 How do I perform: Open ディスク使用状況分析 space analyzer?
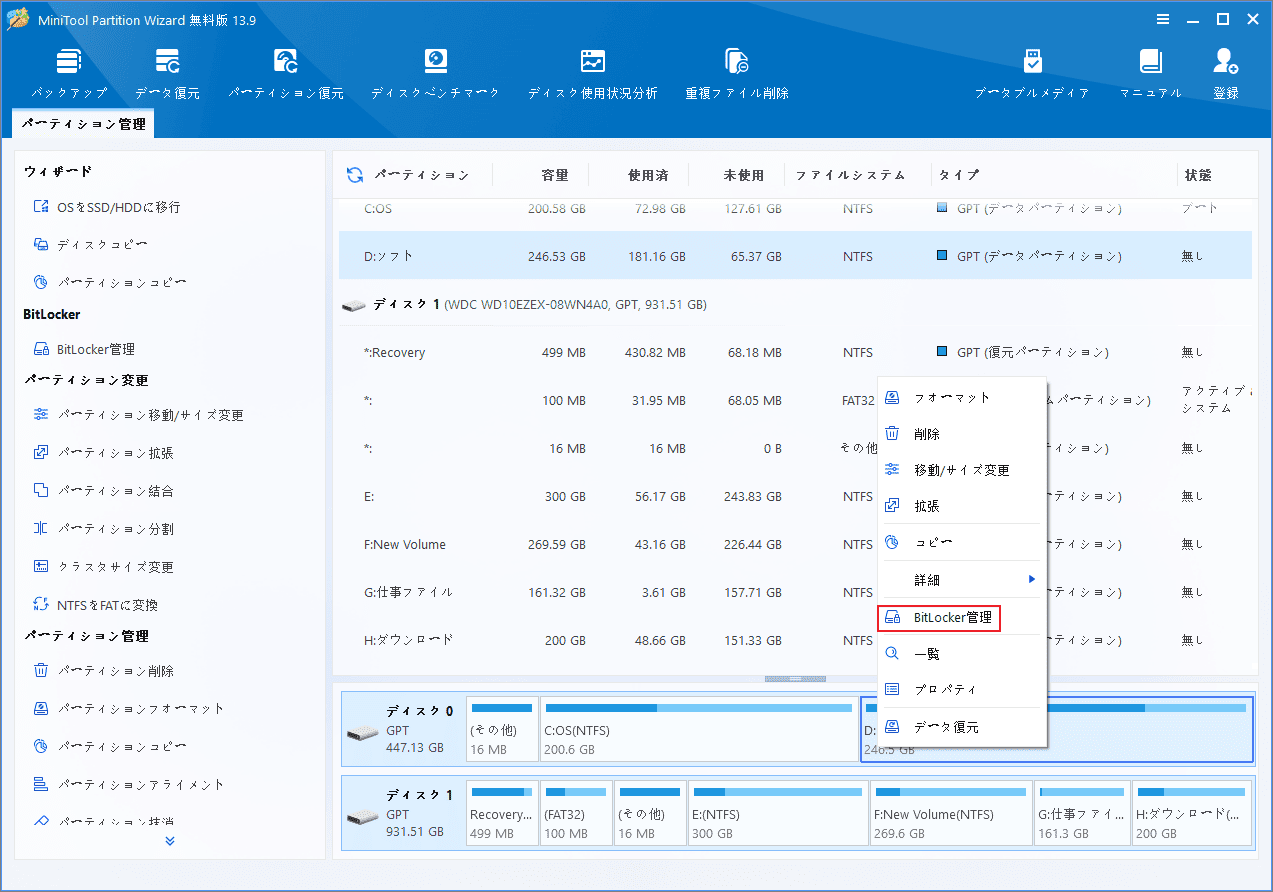point(593,73)
